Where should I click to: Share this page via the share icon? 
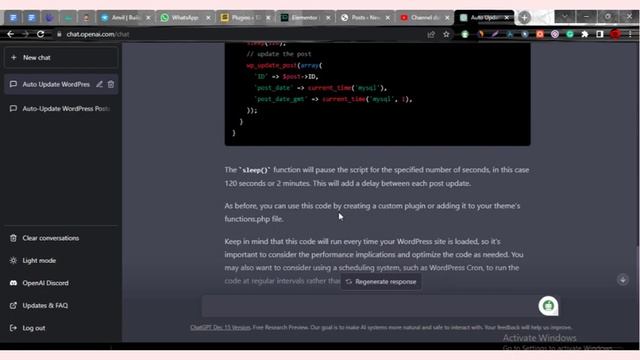click(431, 34)
